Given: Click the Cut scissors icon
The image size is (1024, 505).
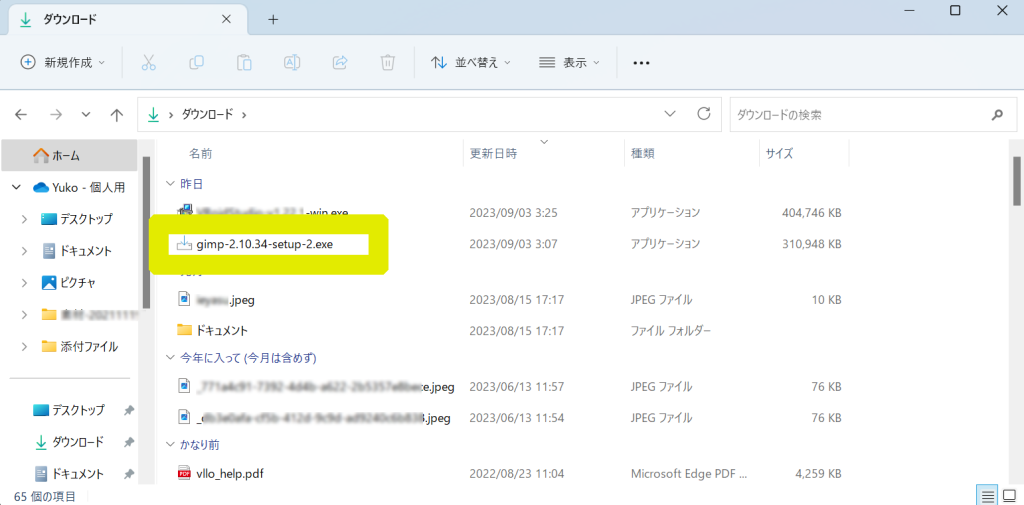Looking at the screenshot, I should click(149, 63).
